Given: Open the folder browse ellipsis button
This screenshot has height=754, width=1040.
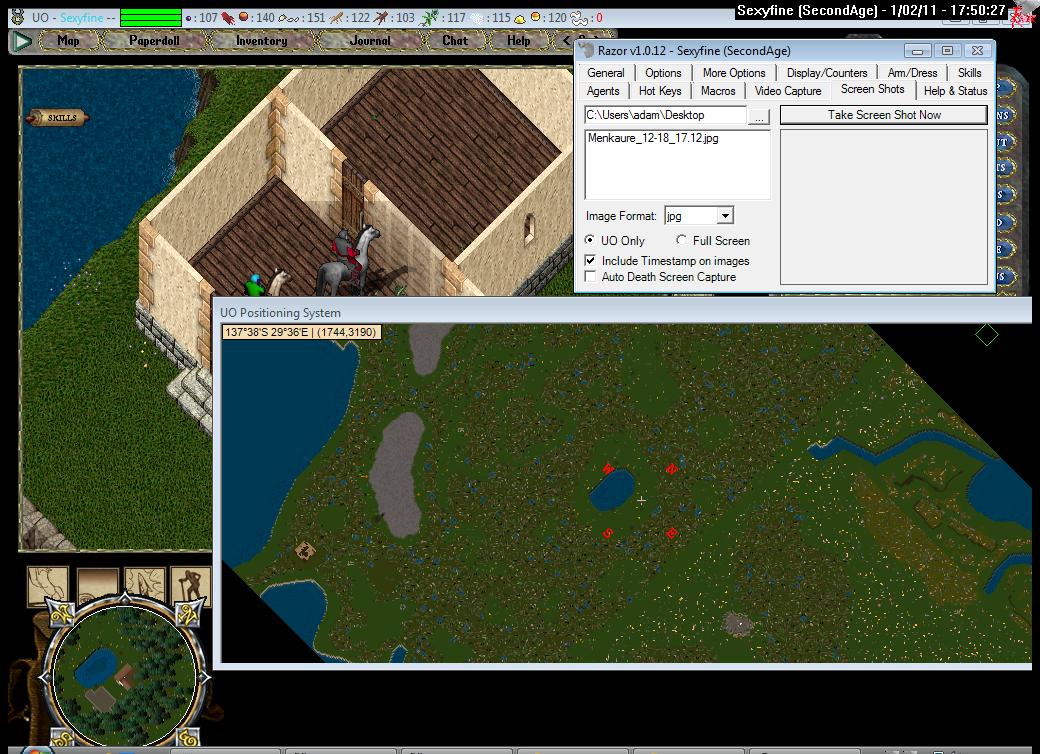Looking at the screenshot, I should [760, 116].
